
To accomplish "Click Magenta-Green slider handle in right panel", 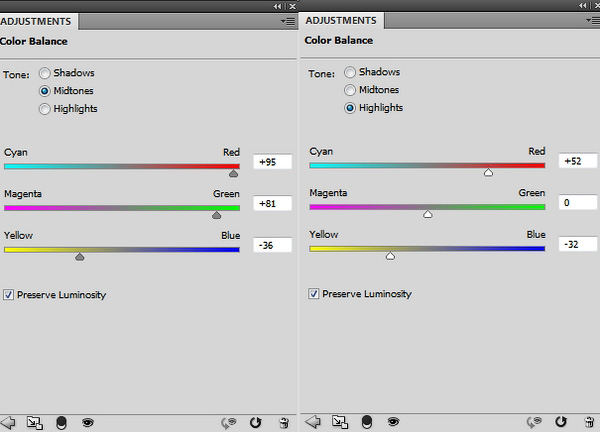I will click(428, 214).
